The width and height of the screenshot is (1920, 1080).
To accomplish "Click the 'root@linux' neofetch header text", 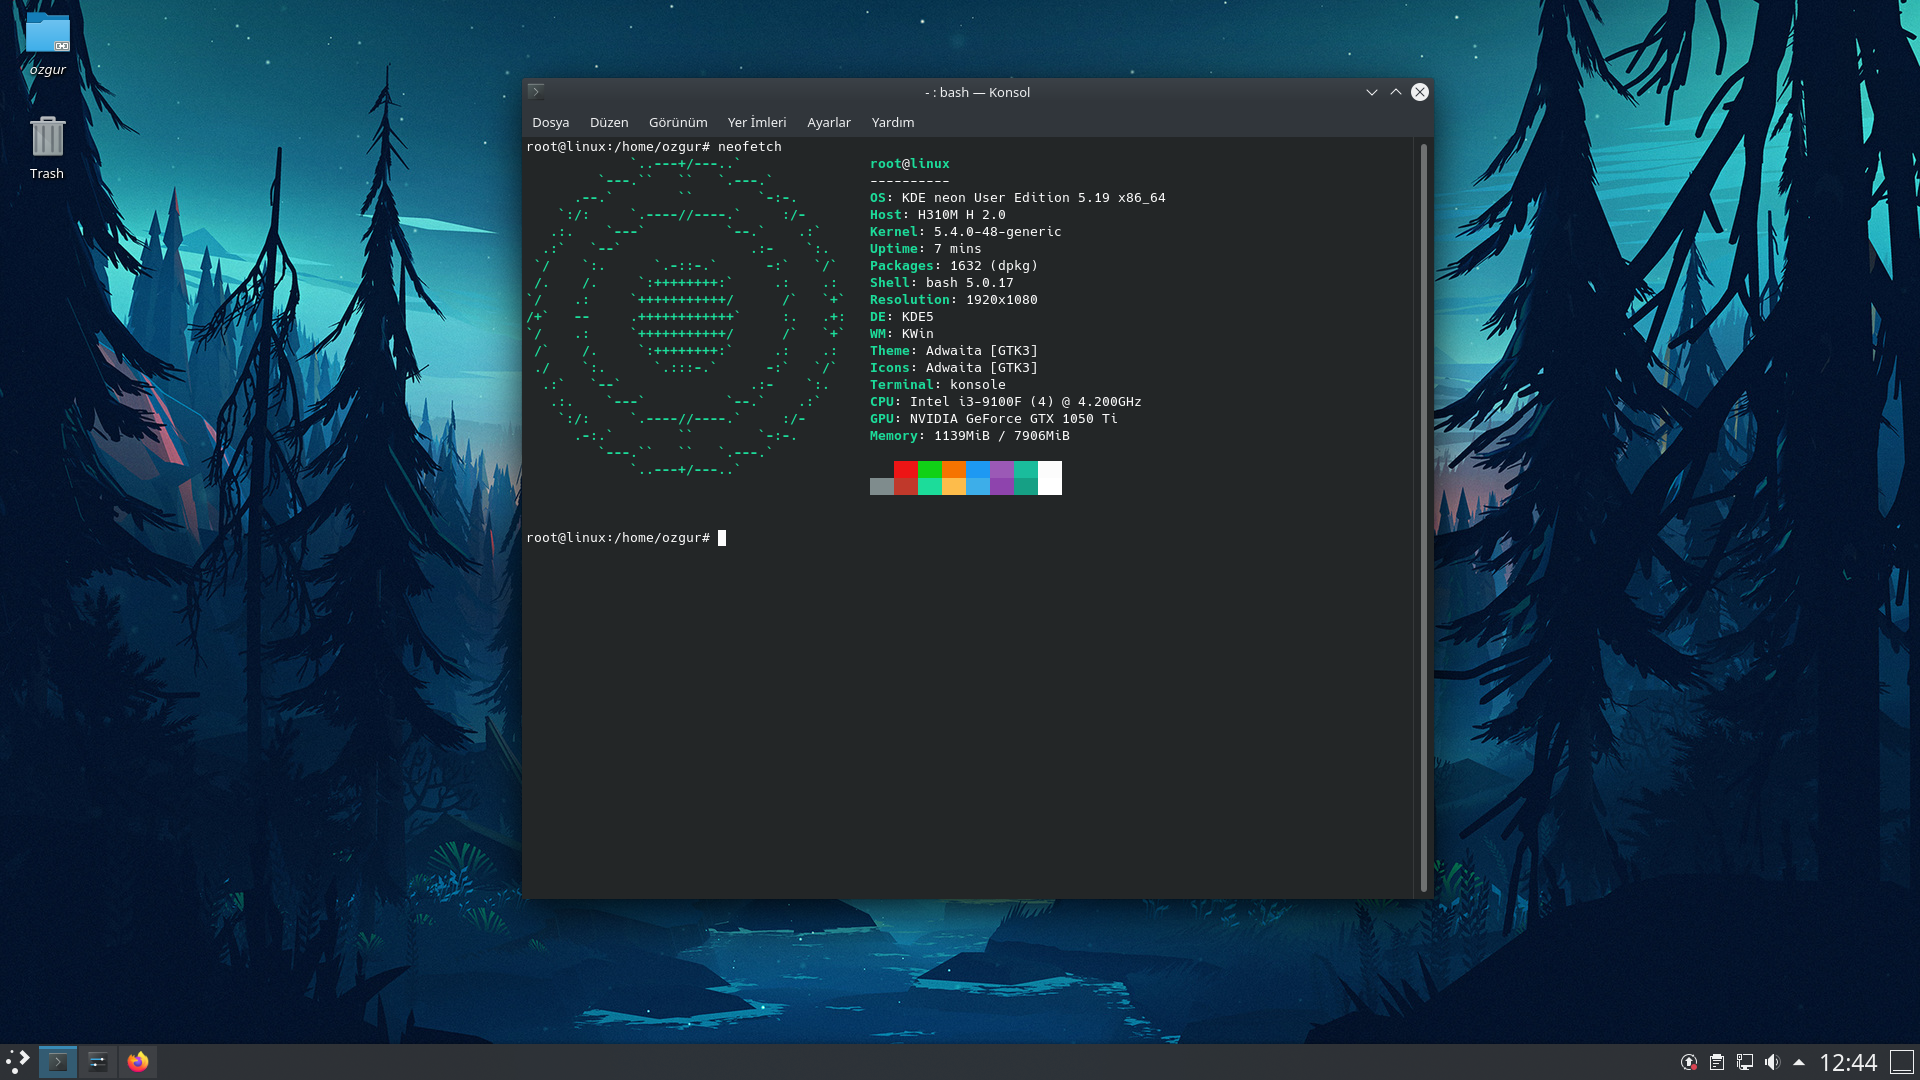I will (x=910, y=164).
